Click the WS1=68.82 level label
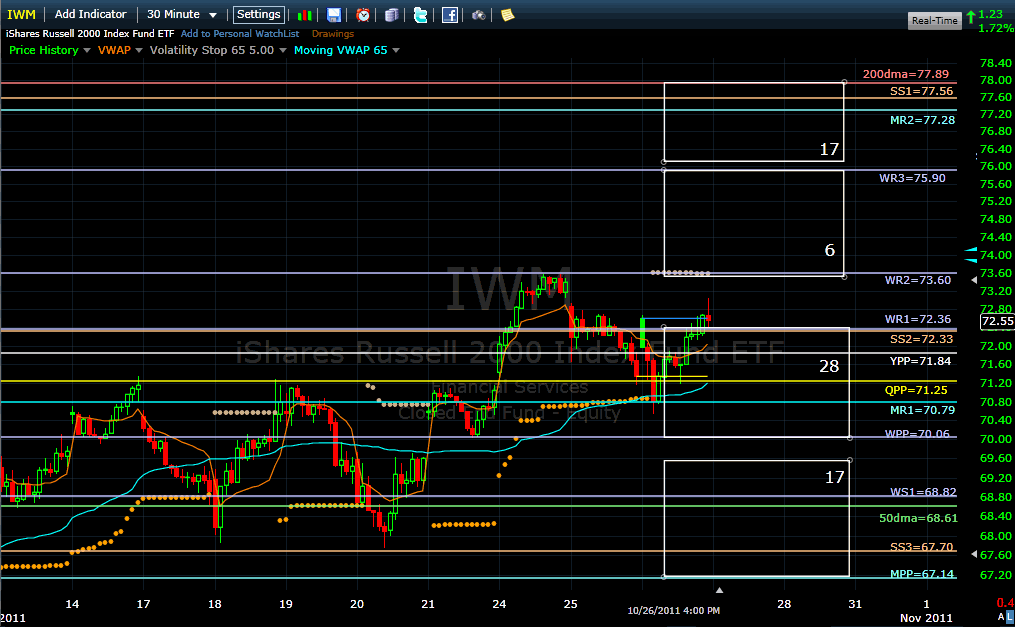The width and height of the screenshot is (1015, 627). point(923,492)
